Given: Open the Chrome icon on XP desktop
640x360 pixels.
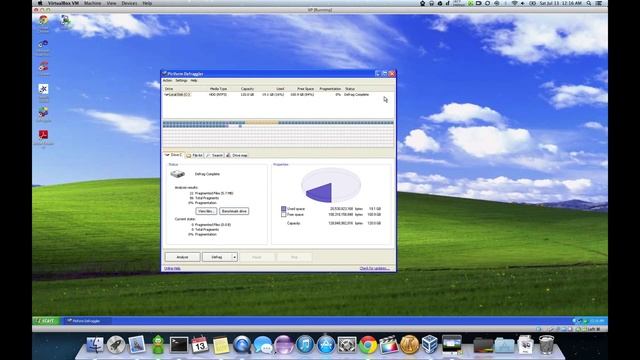Looking at the screenshot, I should coord(43,20).
